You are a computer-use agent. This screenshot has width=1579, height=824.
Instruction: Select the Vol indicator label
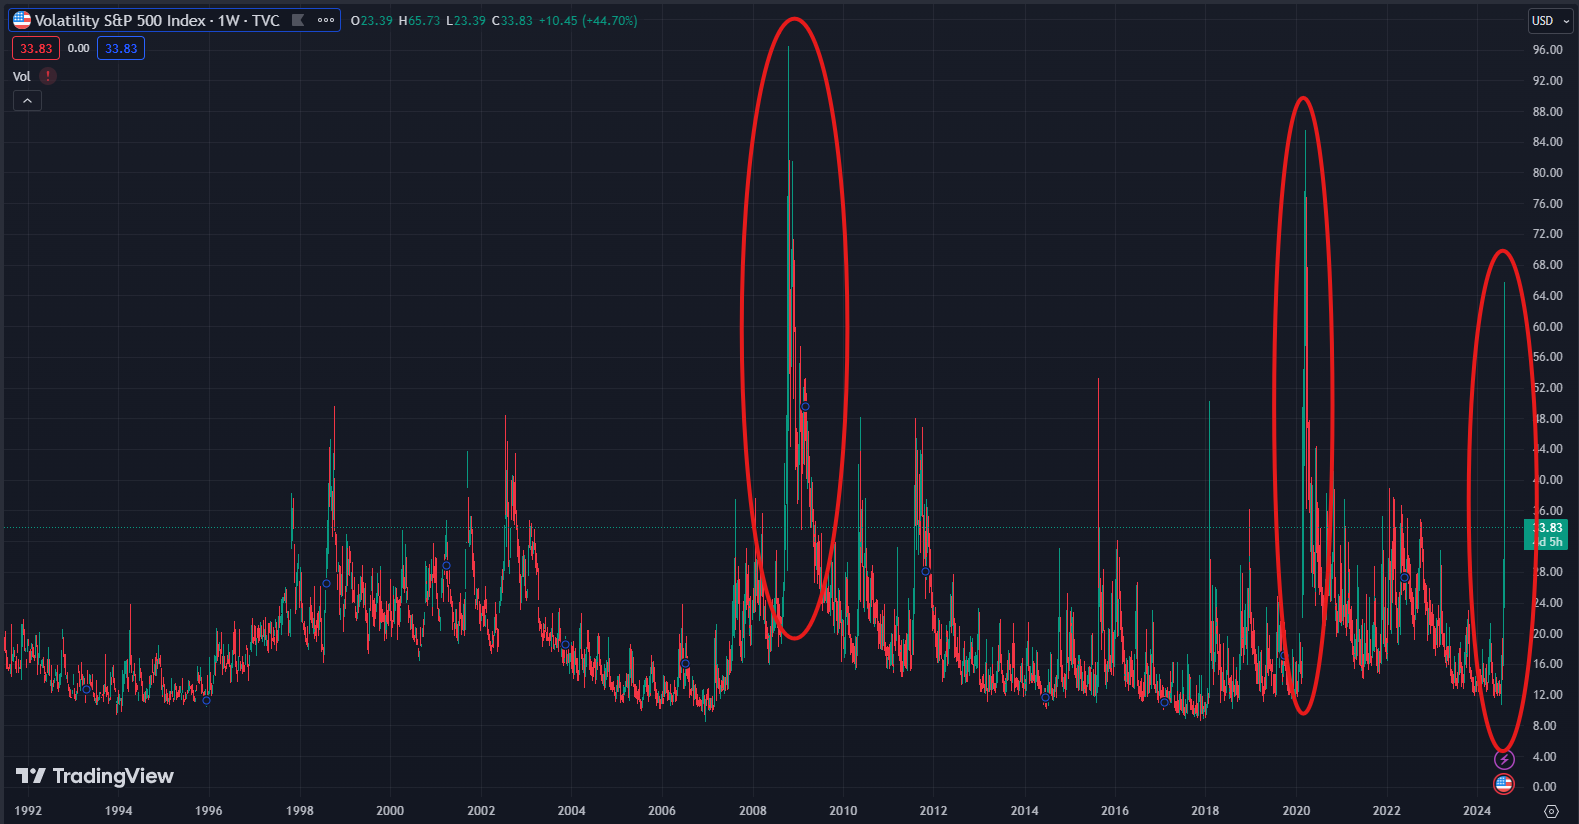pyautogui.click(x=22, y=76)
